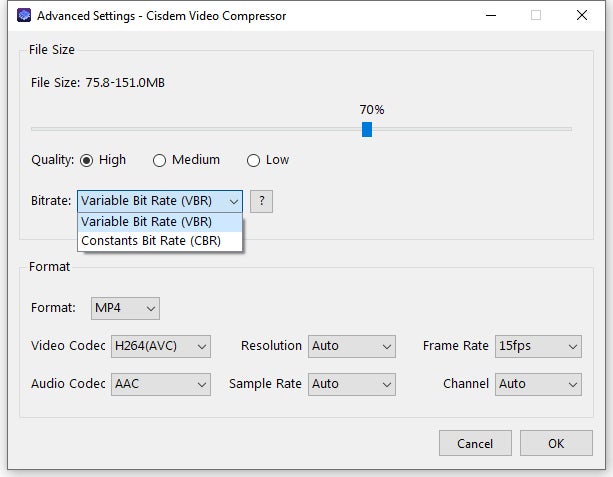This screenshot has height=477, width=613.
Task: Click the Cancel button
Action: point(475,443)
